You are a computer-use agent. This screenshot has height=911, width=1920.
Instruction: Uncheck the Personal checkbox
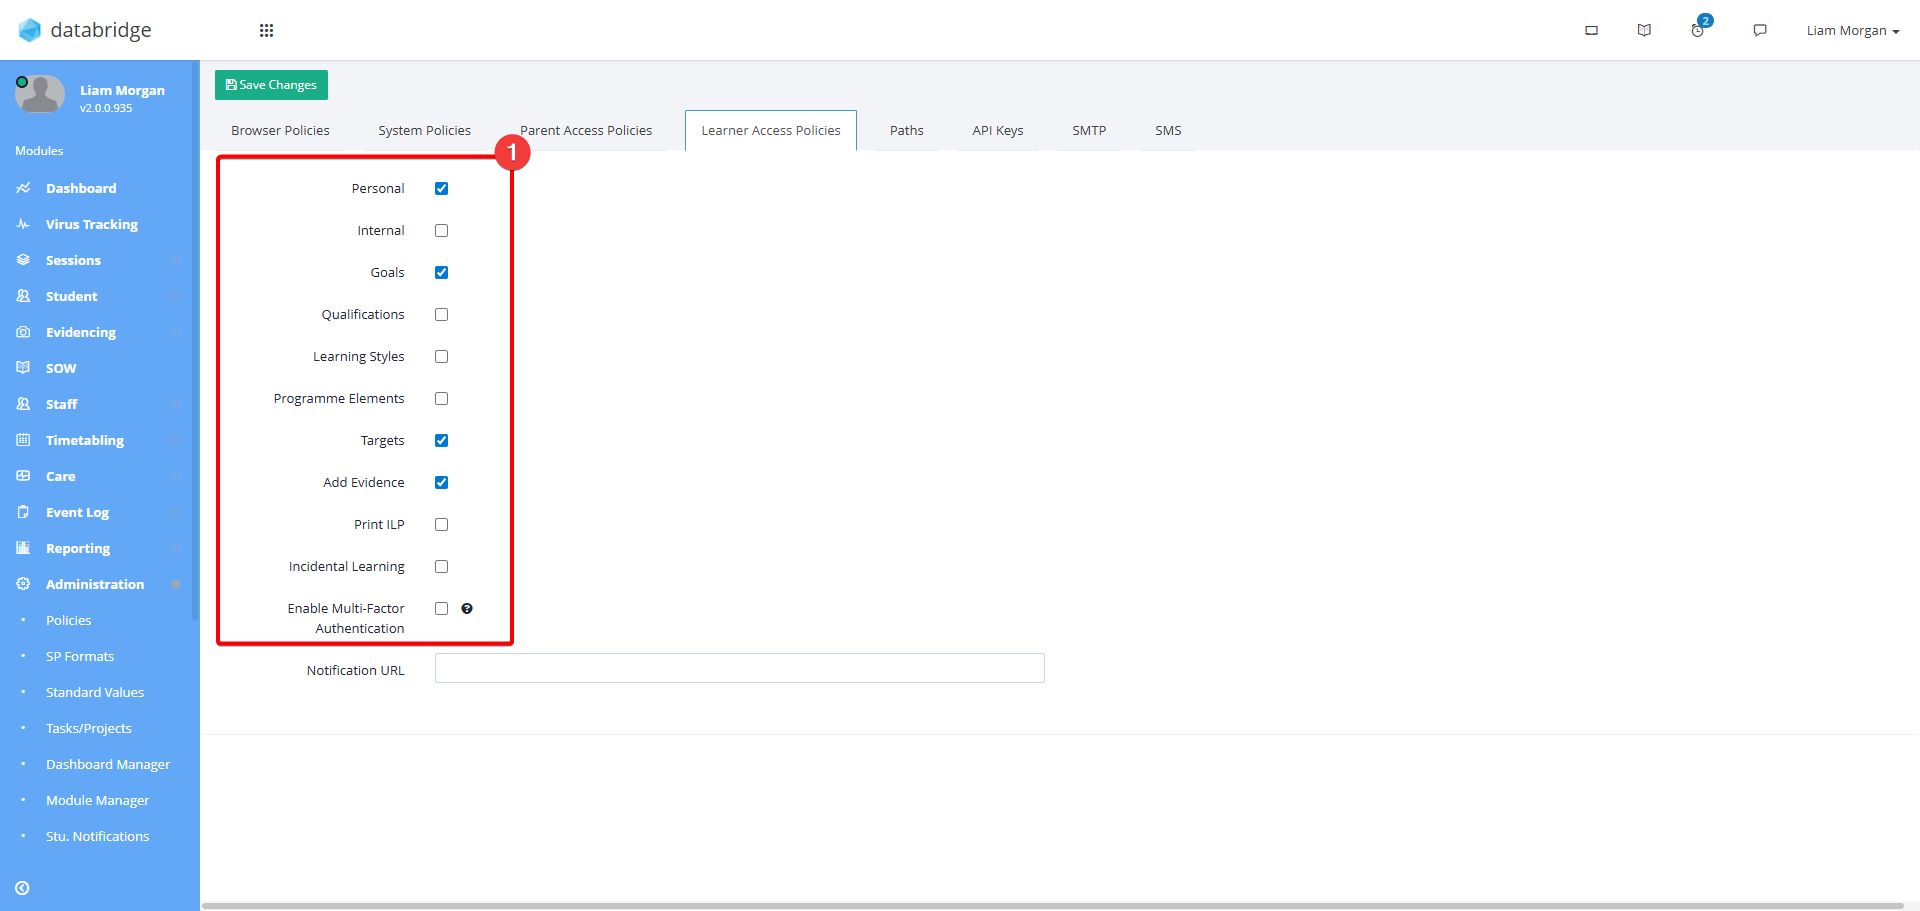point(441,188)
